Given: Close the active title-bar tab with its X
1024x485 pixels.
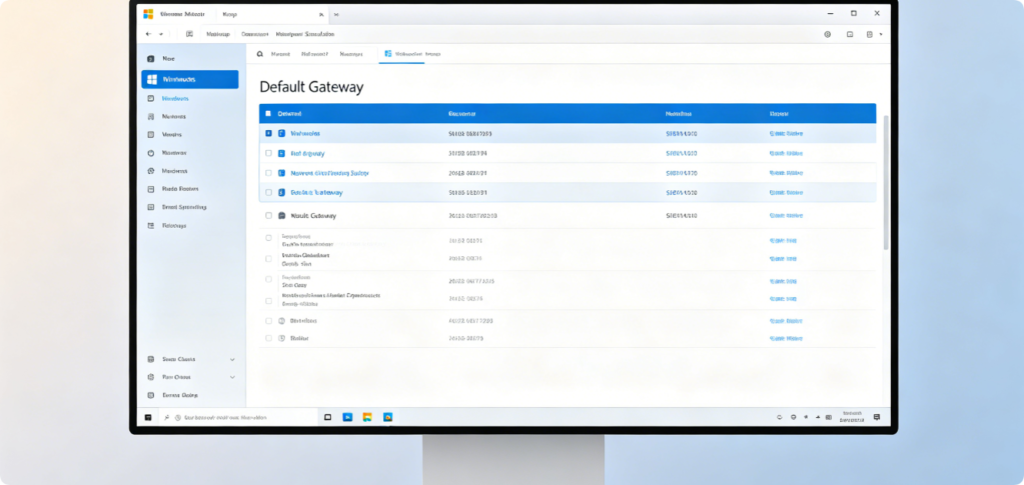Looking at the screenshot, I should 321,14.
